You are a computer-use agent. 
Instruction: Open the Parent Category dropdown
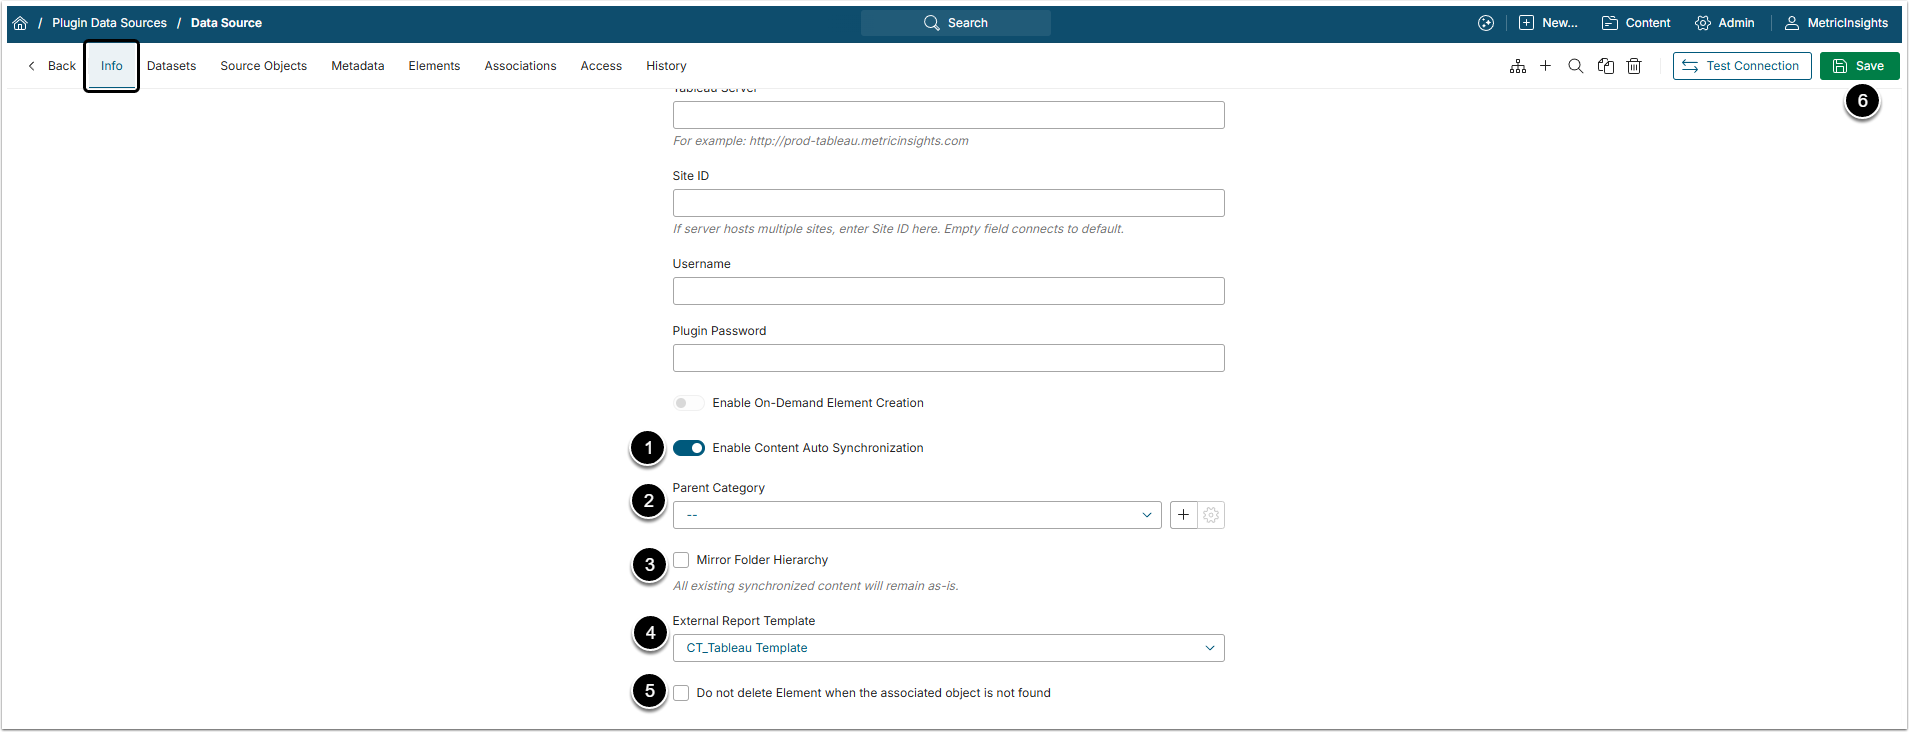tap(916, 515)
